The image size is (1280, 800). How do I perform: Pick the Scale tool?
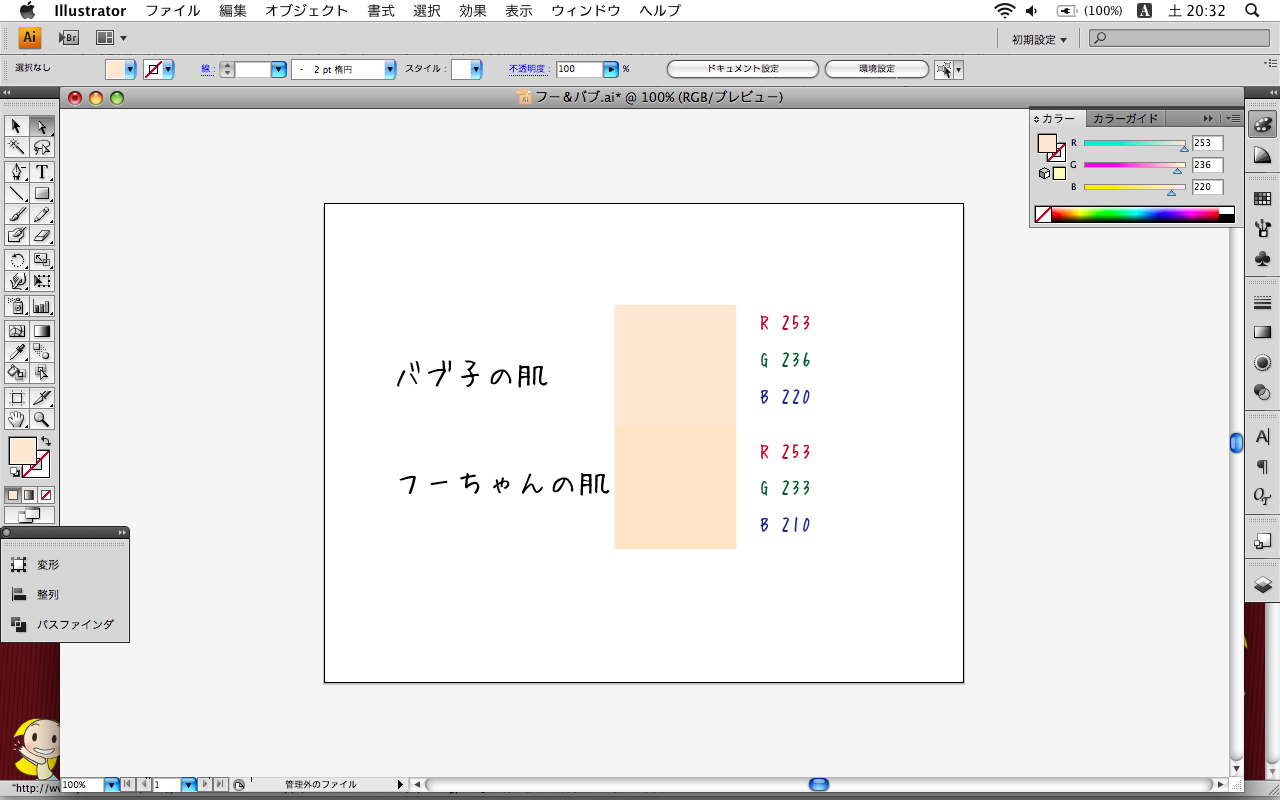tap(42, 260)
